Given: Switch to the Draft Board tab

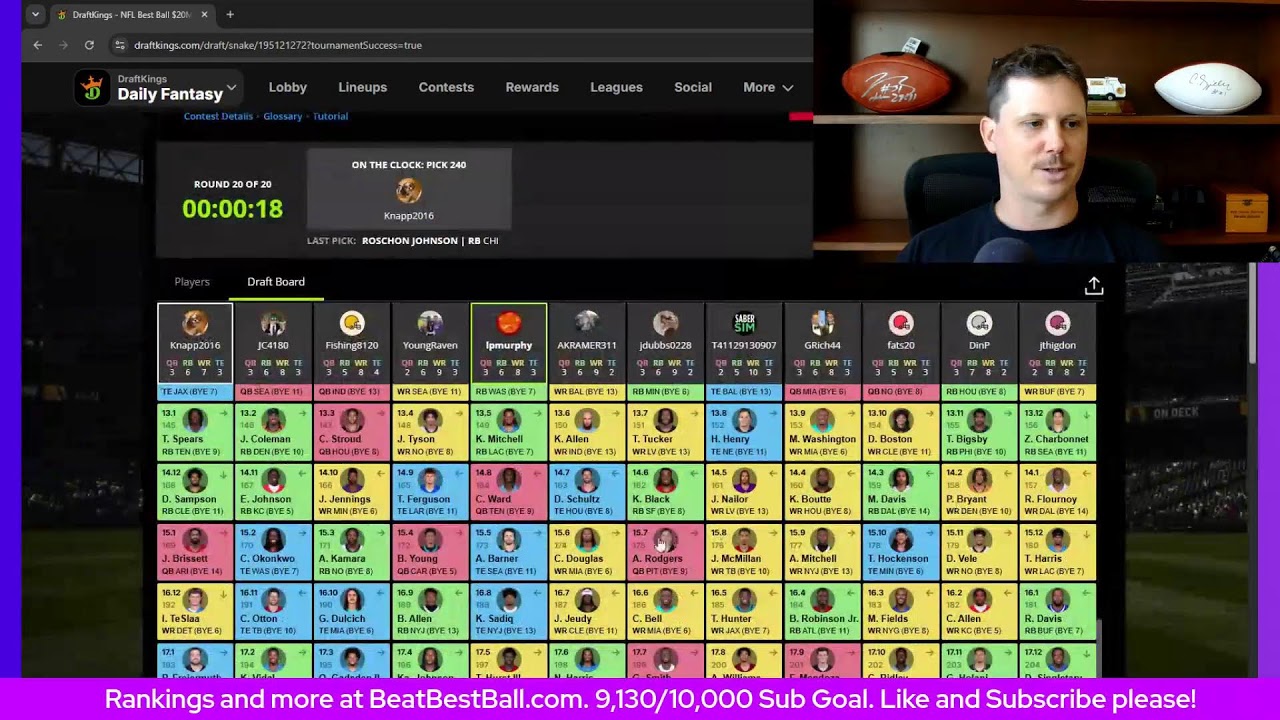Looking at the screenshot, I should pyautogui.click(x=276, y=282).
